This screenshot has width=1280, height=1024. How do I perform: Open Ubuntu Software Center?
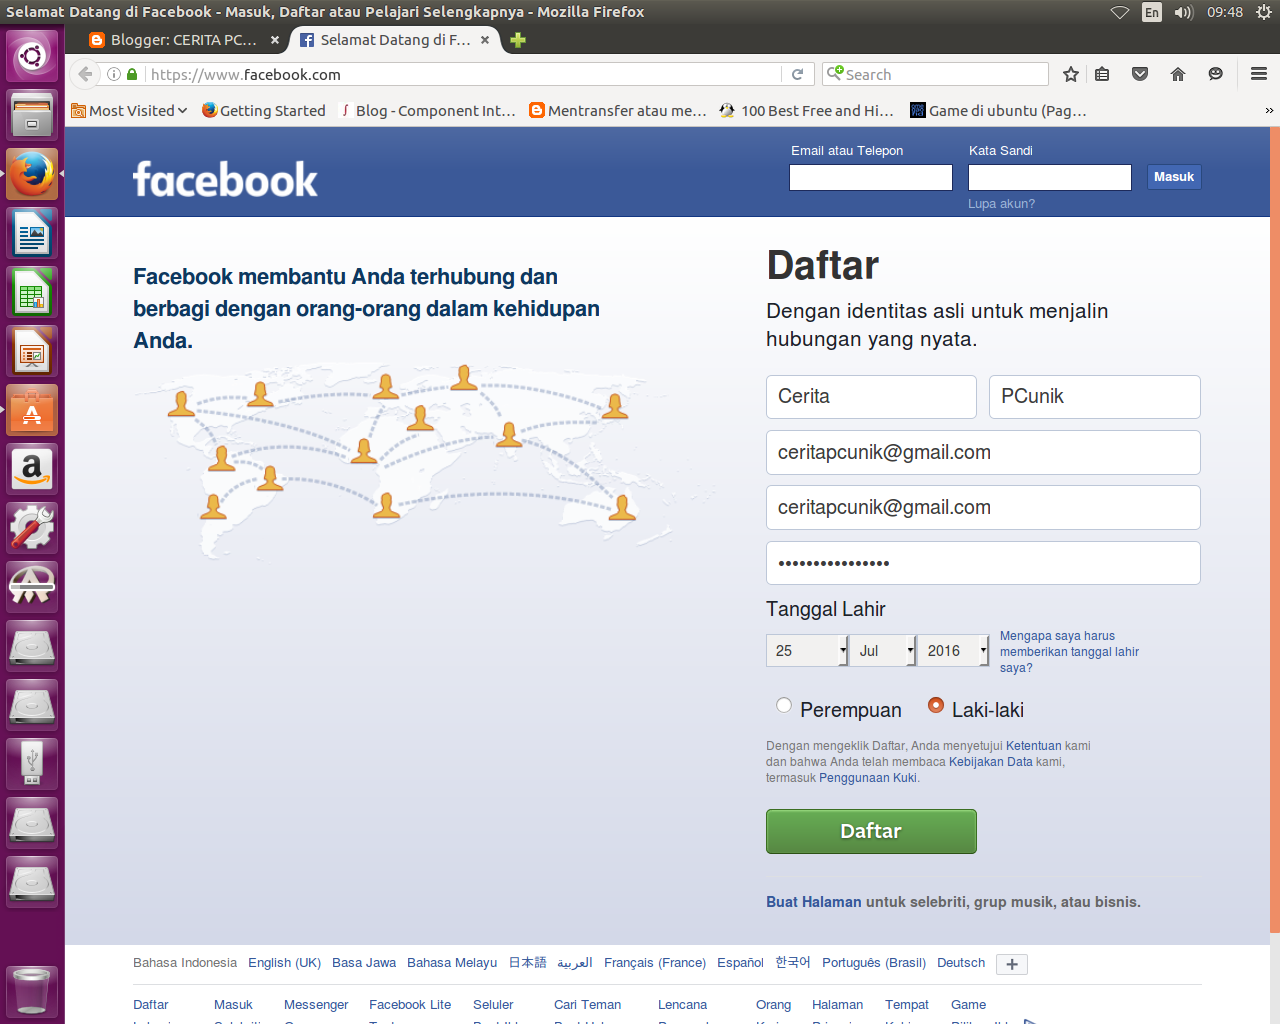point(32,410)
